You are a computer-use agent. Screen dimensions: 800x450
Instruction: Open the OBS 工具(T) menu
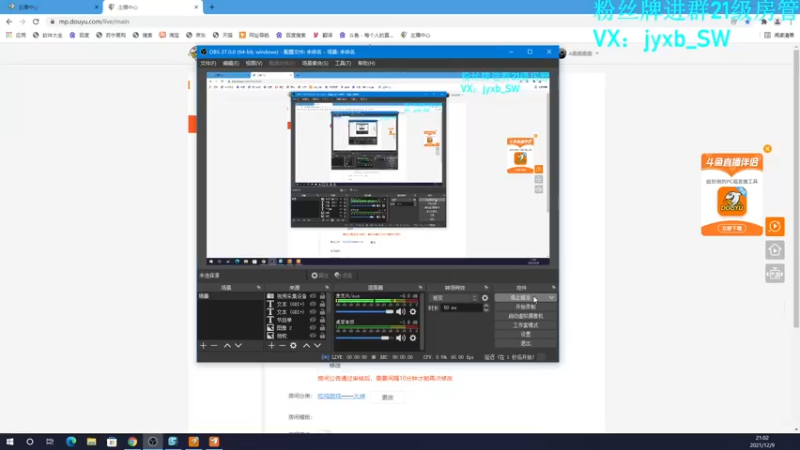[x=343, y=63]
